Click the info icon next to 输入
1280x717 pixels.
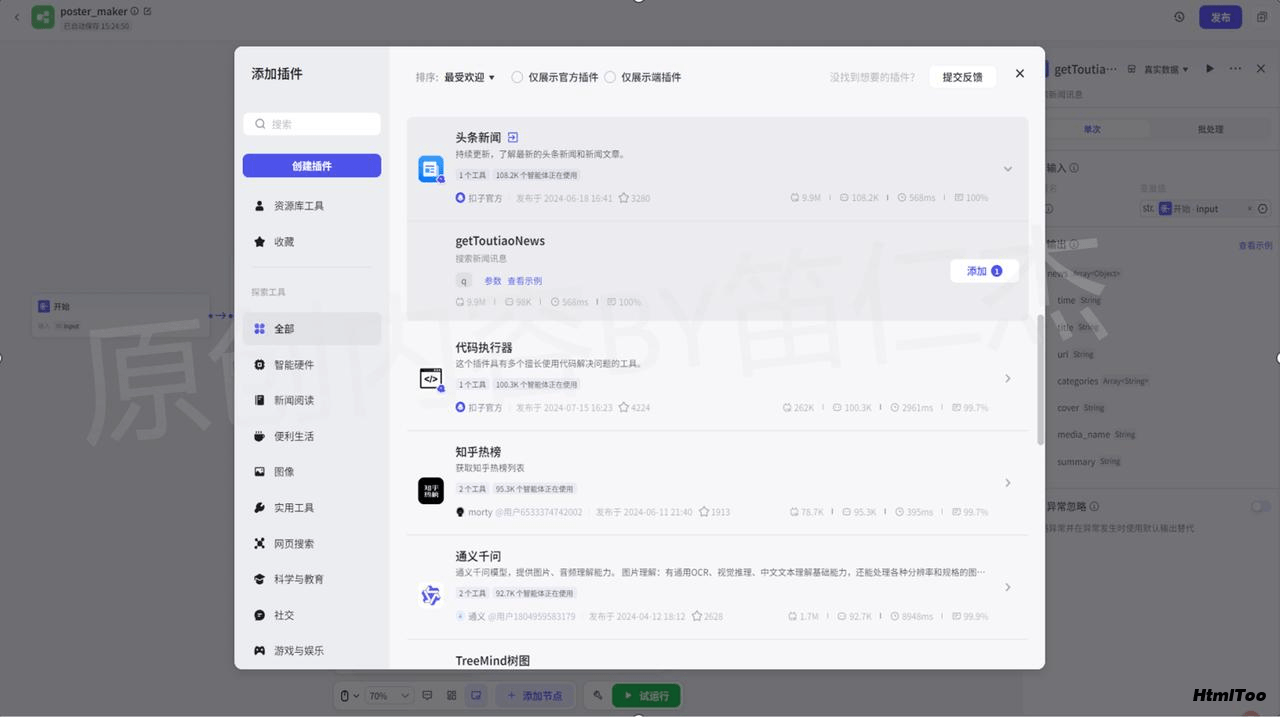[x=1074, y=168]
